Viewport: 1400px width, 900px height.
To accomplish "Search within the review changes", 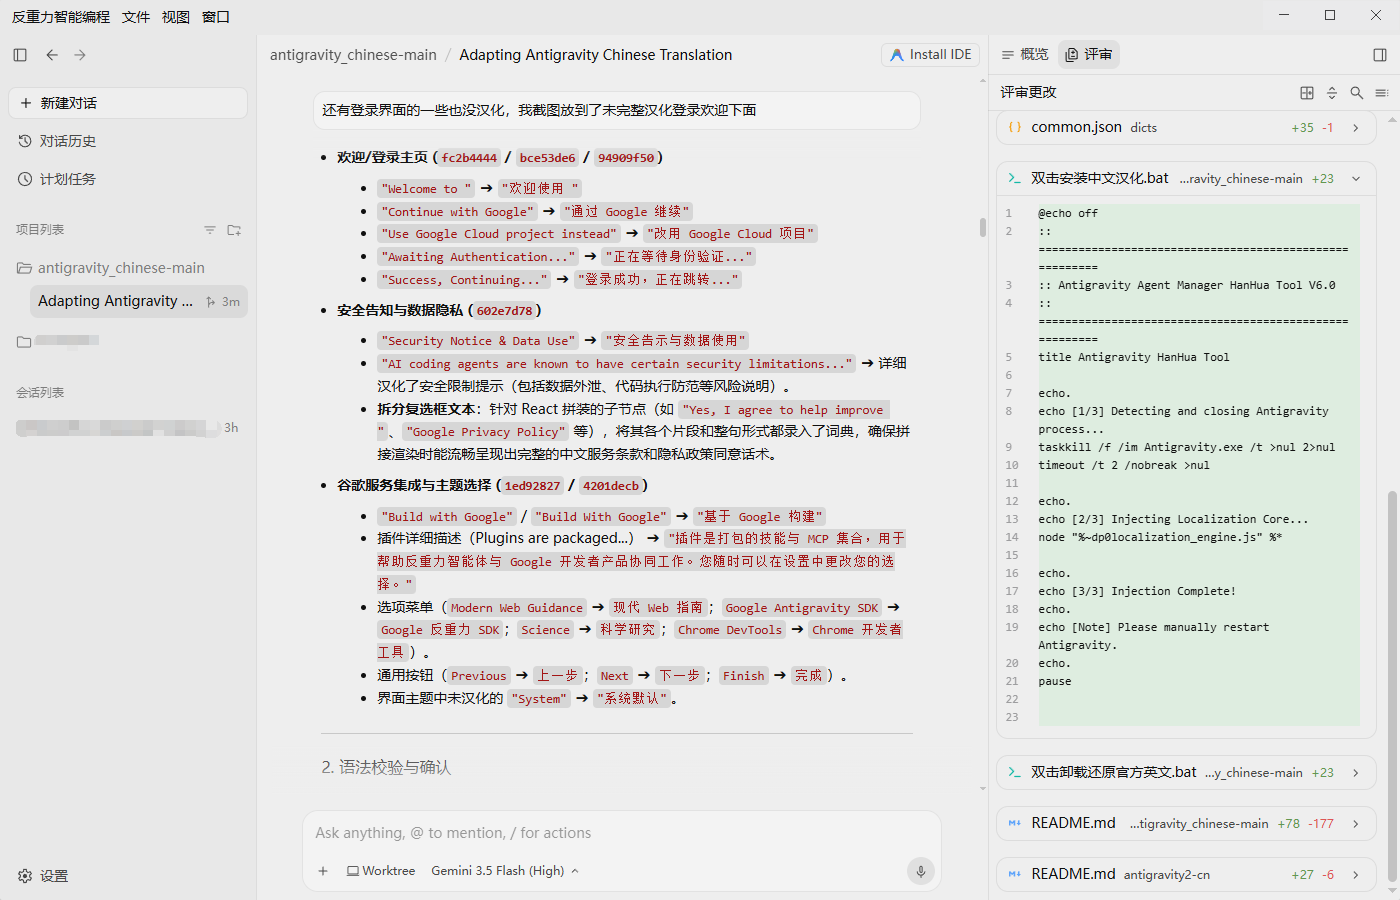I will tap(1357, 93).
